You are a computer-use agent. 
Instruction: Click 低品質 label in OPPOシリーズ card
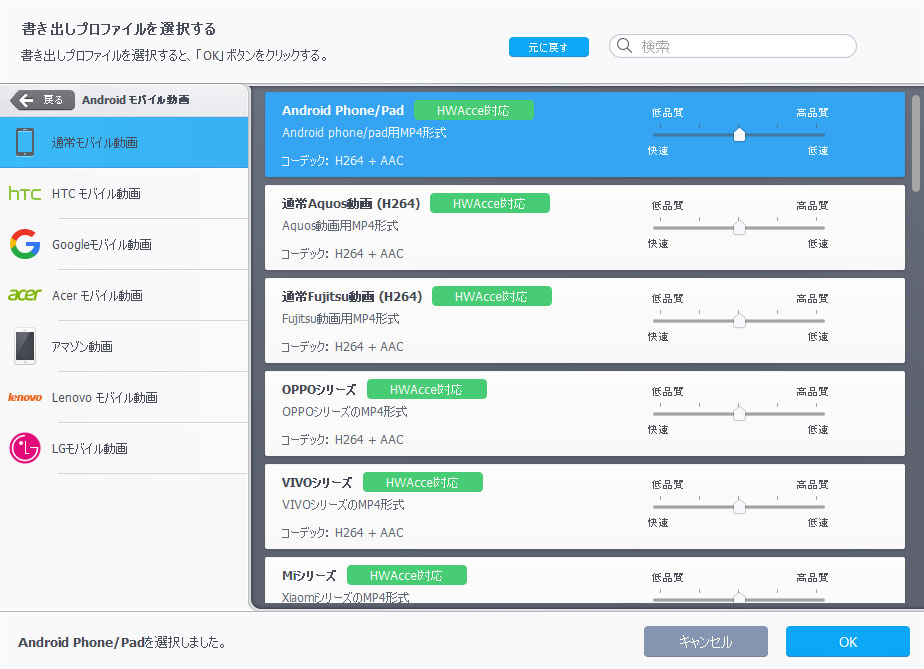[x=668, y=392]
